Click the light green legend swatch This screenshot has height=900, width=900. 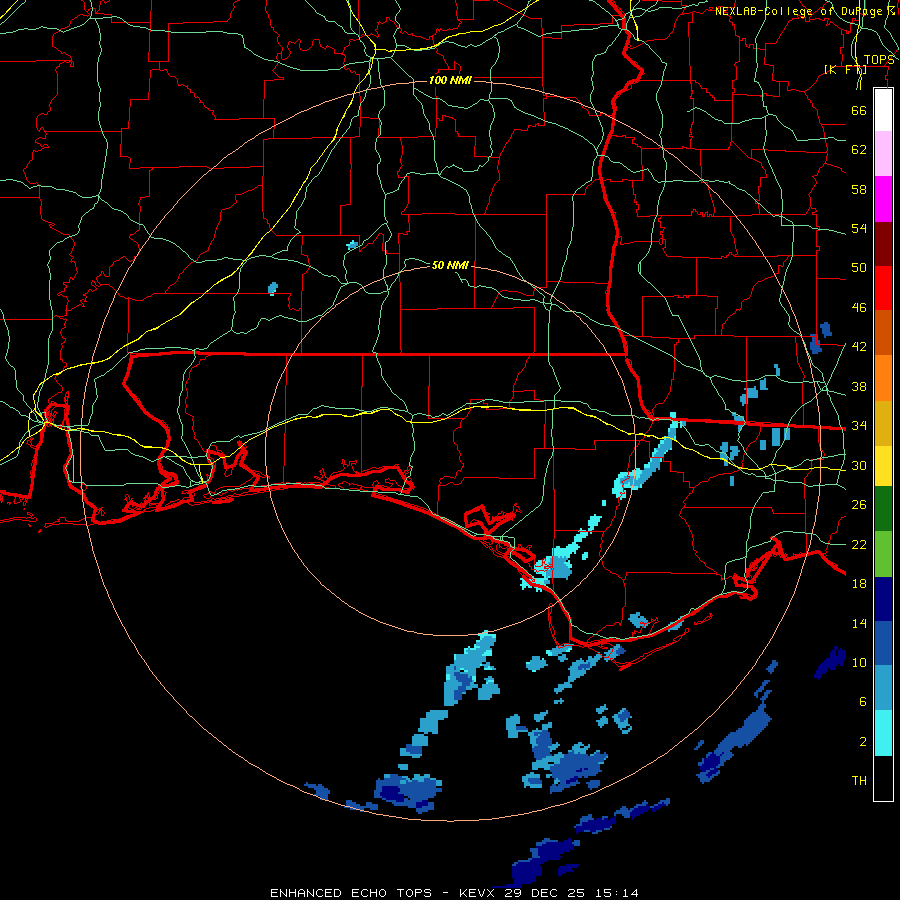883,554
